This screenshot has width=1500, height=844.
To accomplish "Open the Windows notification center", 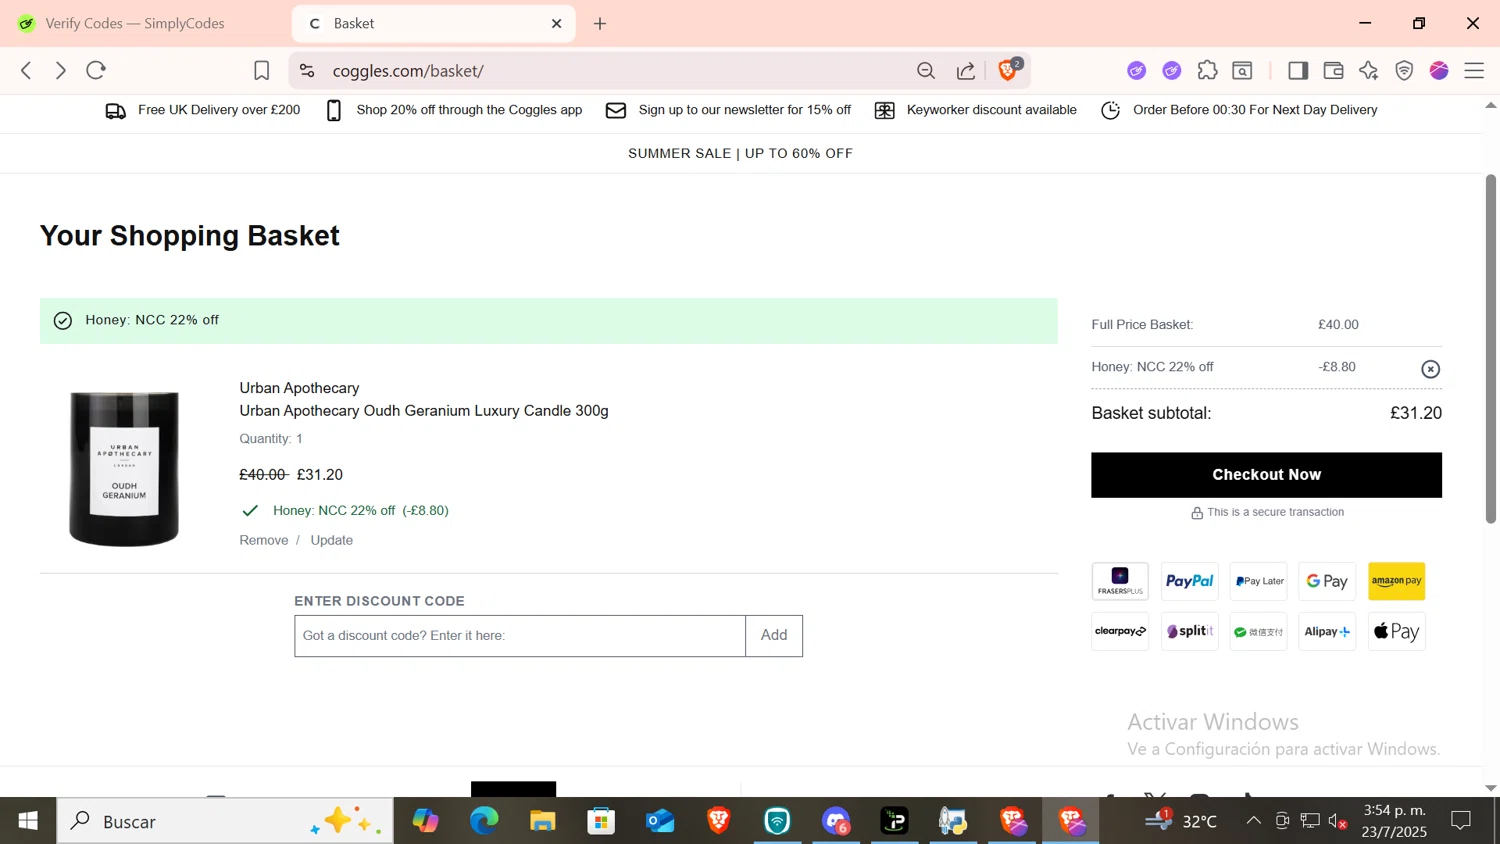I will coord(1461,821).
